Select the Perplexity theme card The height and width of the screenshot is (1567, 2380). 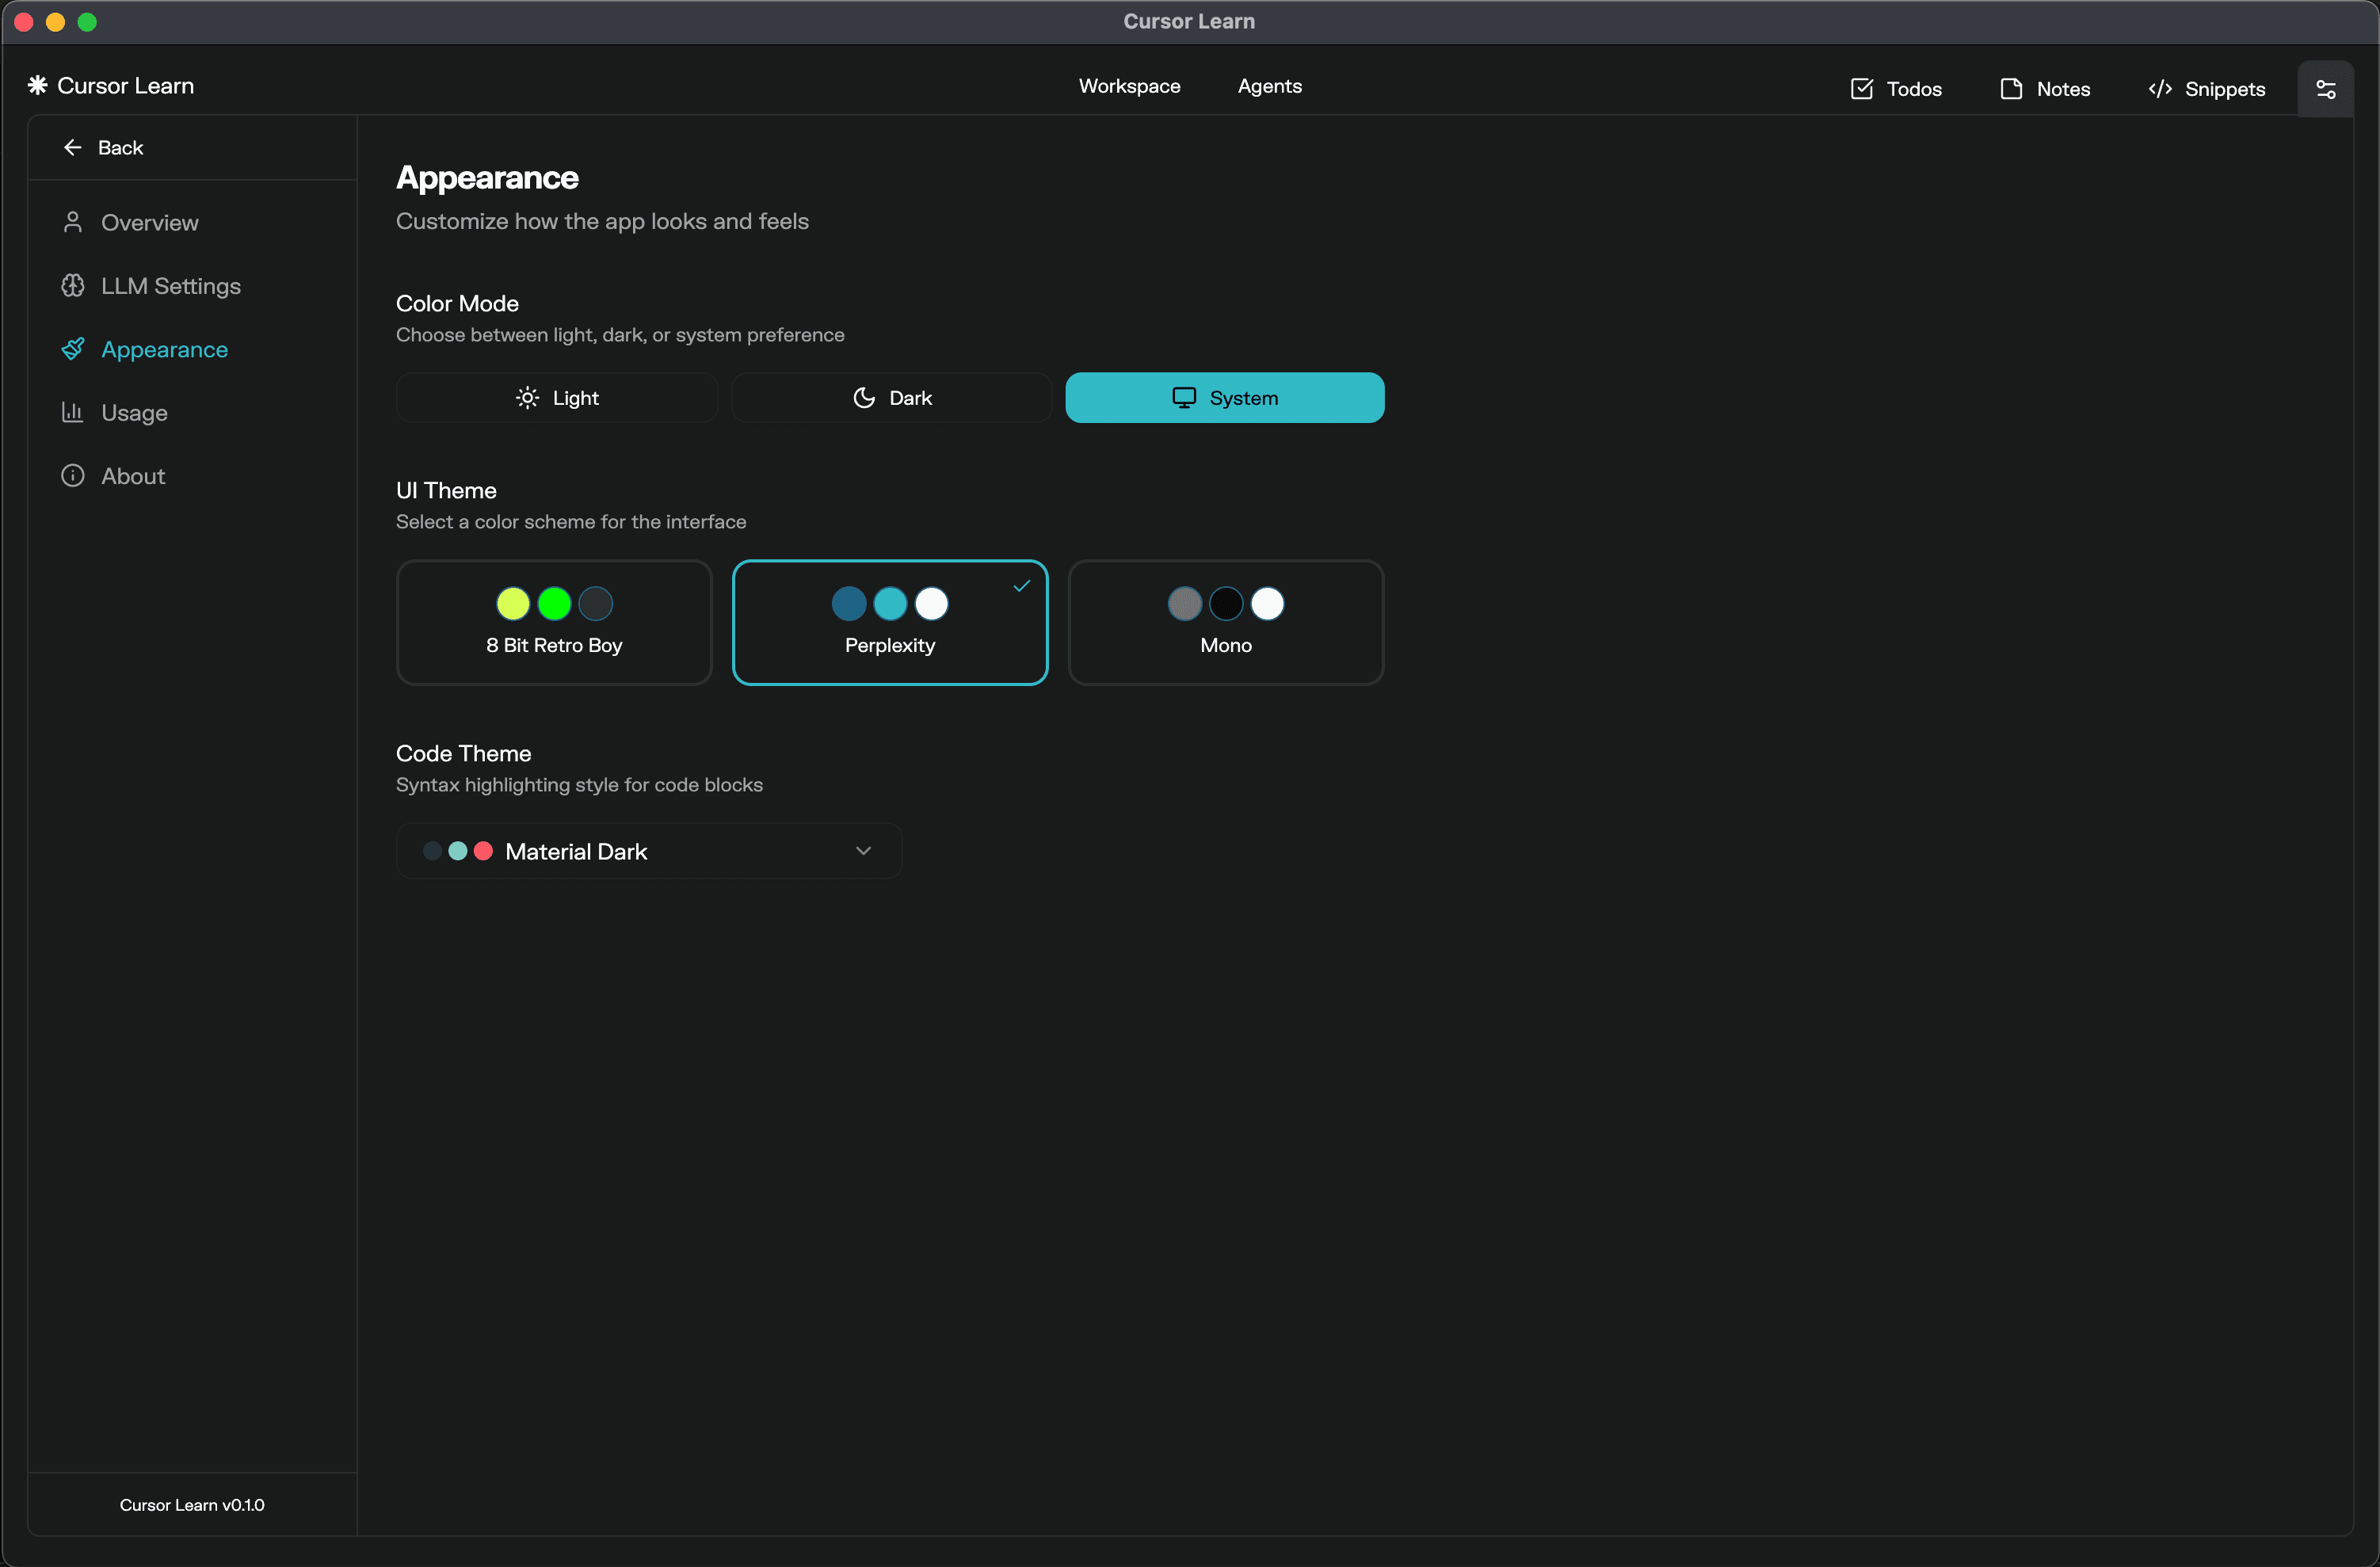pos(889,623)
